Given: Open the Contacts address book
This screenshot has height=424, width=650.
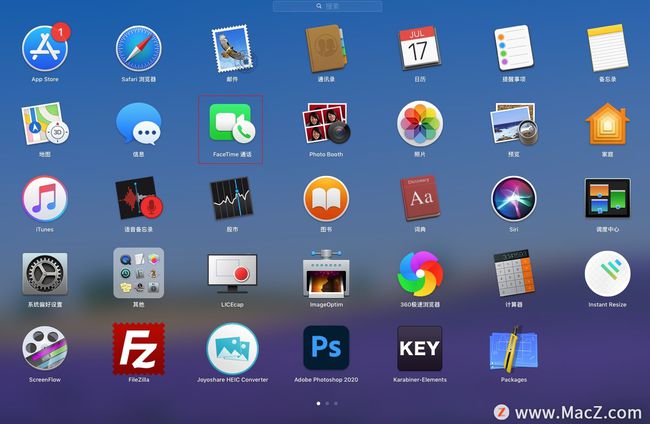Looking at the screenshot, I should coord(326,48).
